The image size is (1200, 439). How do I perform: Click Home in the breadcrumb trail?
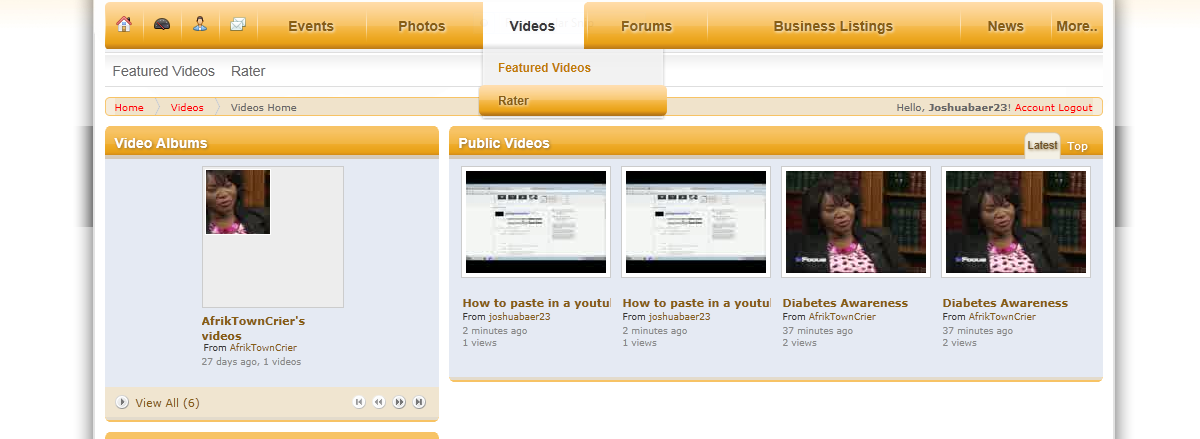coord(129,107)
